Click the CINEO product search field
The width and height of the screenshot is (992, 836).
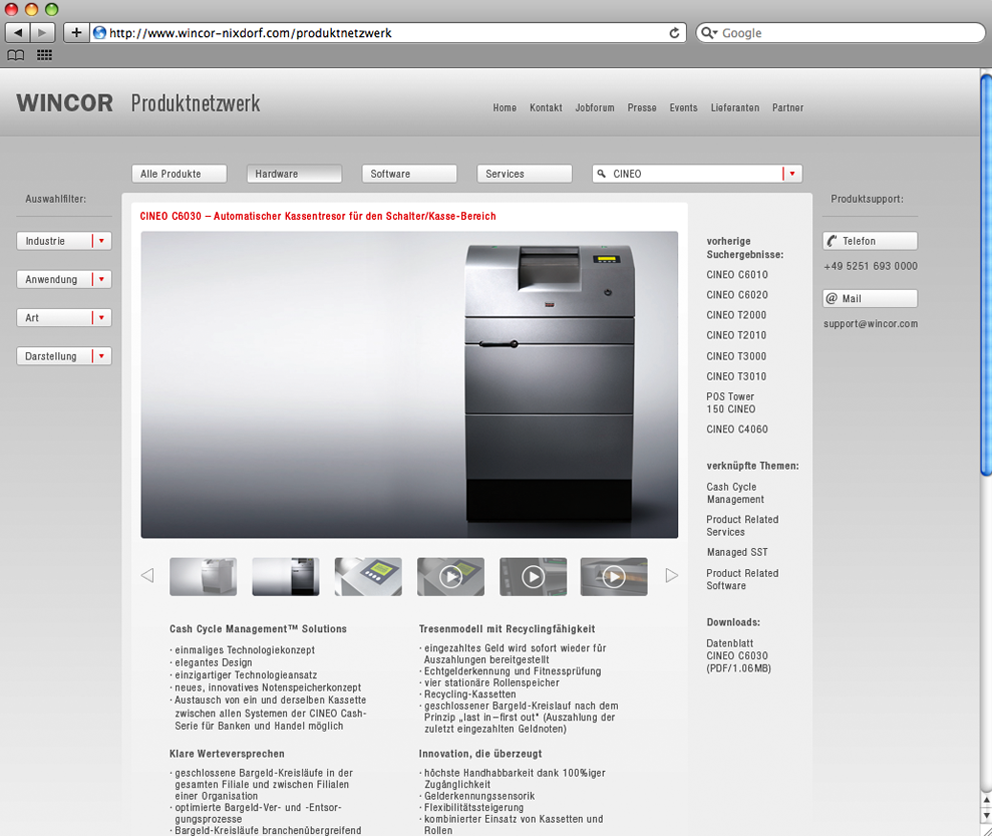(696, 174)
